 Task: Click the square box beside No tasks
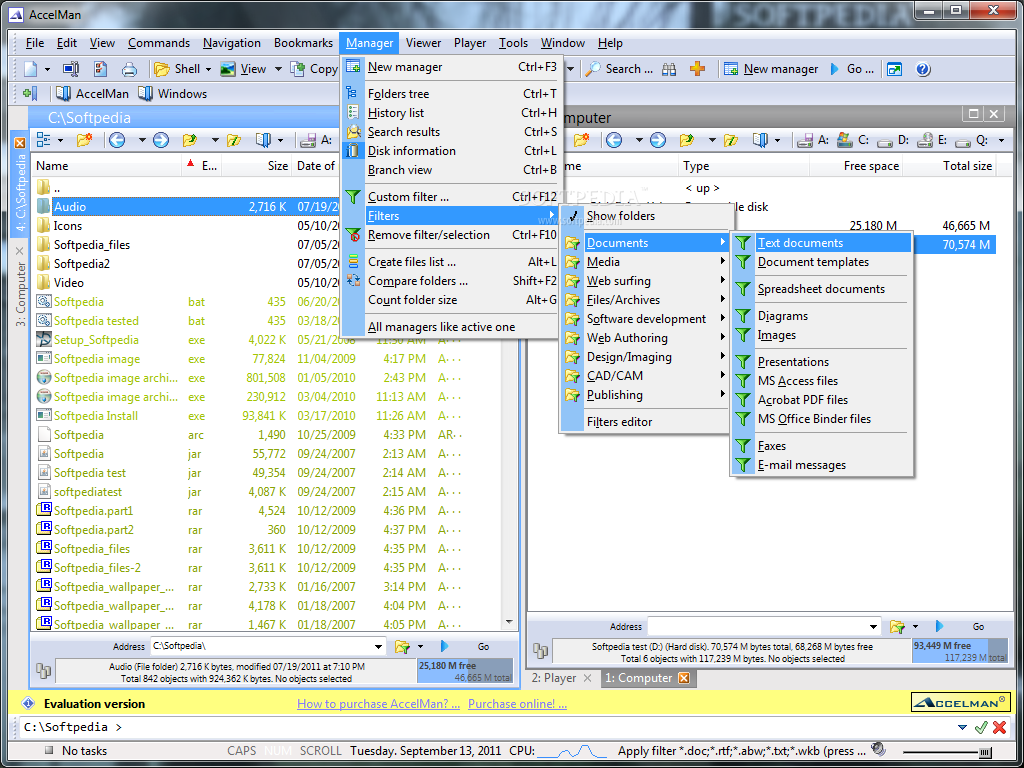click(50, 751)
